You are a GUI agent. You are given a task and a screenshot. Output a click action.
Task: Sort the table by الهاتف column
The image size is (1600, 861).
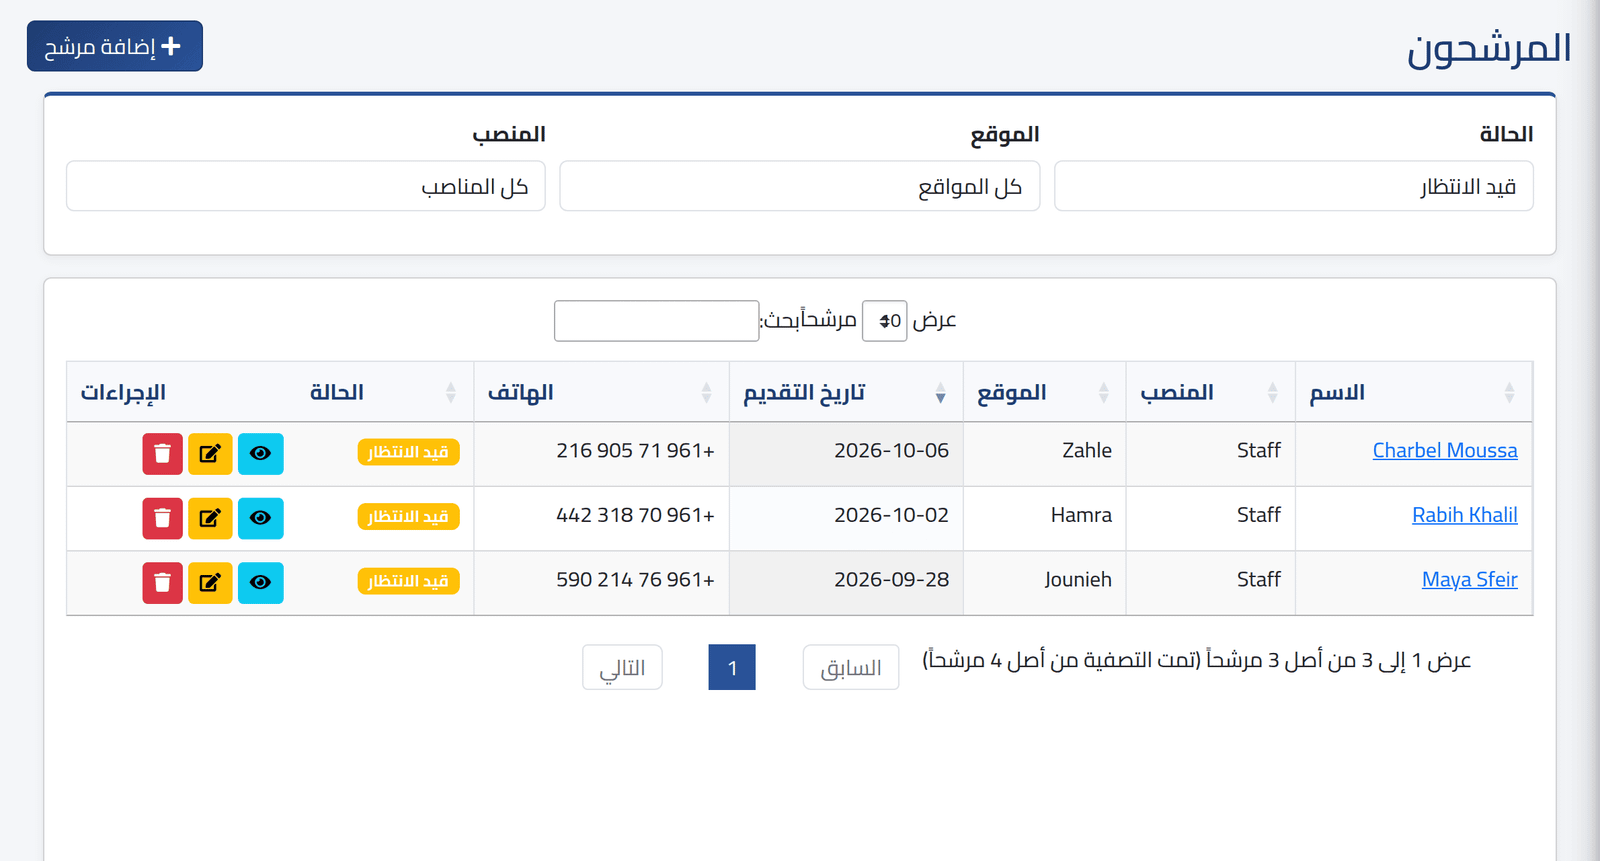pos(601,392)
